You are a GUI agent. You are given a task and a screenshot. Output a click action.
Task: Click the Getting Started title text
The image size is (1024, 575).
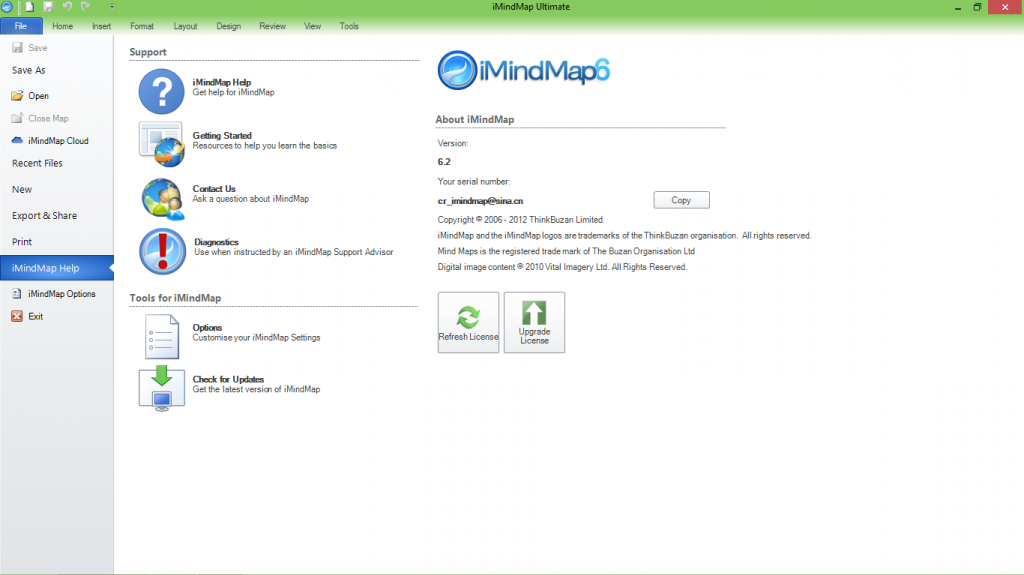(x=222, y=135)
